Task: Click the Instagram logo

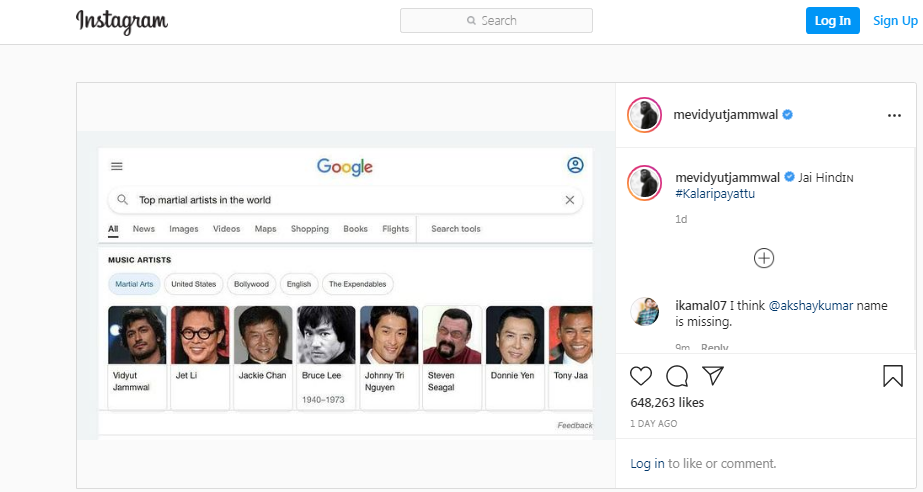Action: pos(122,22)
